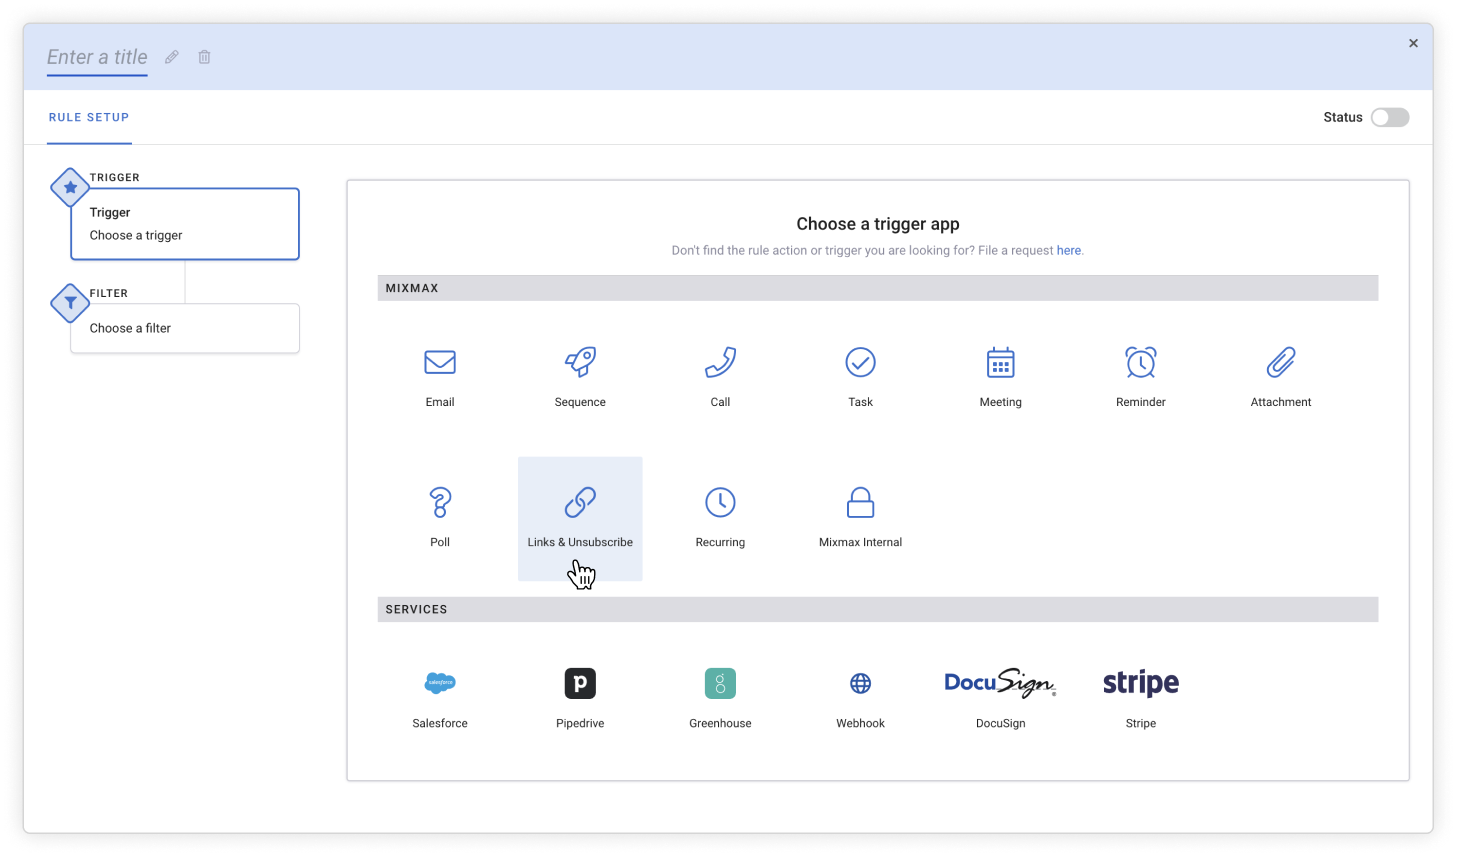Image resolution: width=1457 pixels, height=857 pixels.
Task: Click the trash delete rule icon
Action: tap(204, 57)
